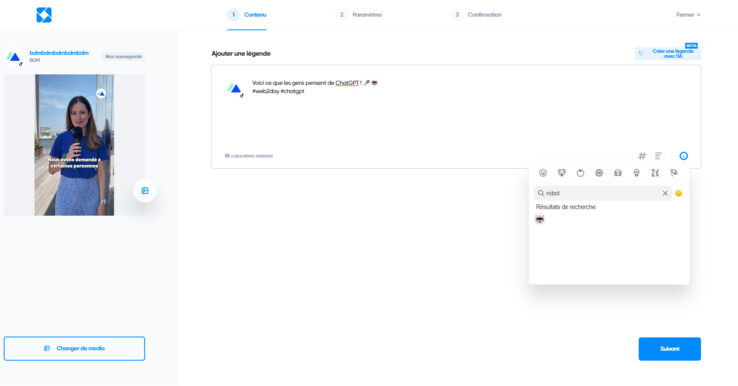Select the Objects lightbulb emoji category
Screen dimensions: 738x386
tap(636, 173)
